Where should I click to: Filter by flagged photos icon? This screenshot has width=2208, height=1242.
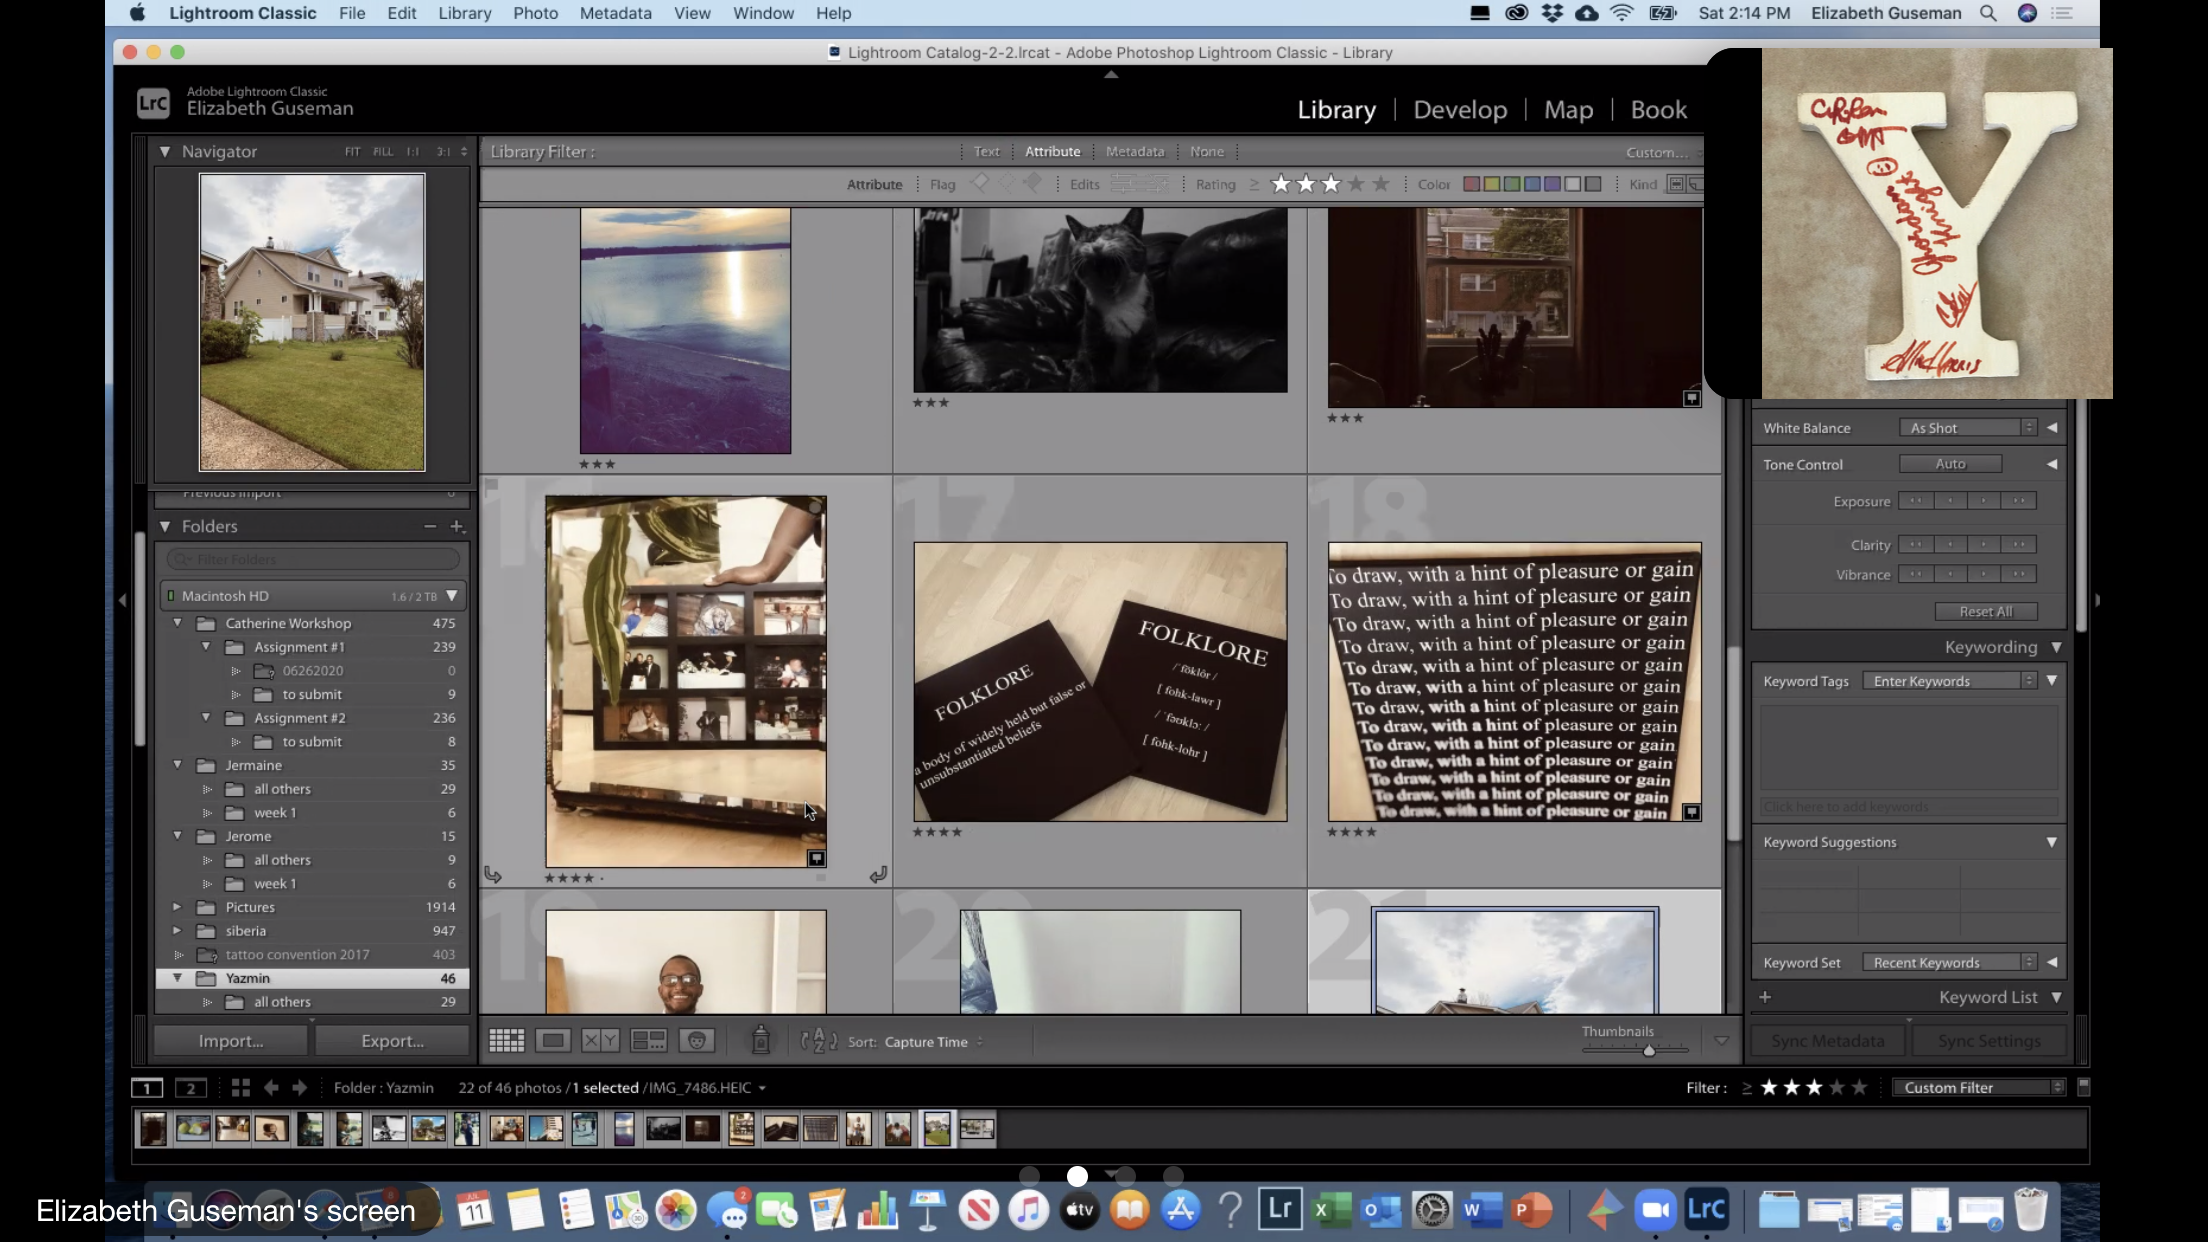click(x=981, y=183)
